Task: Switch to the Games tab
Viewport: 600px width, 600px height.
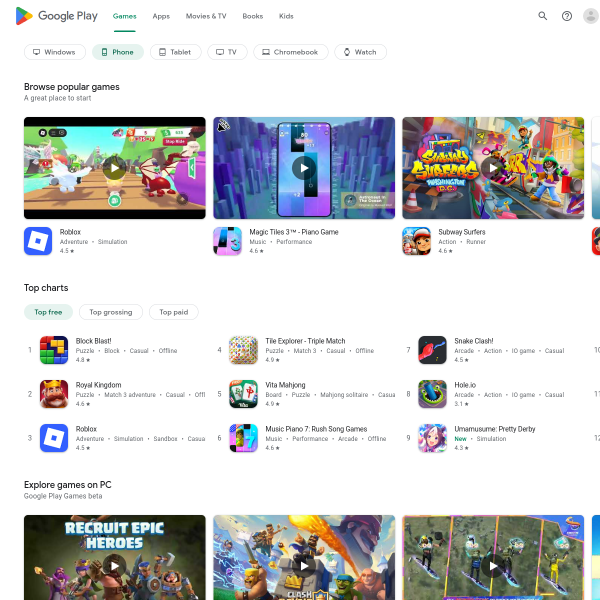Action: [124, 16]
